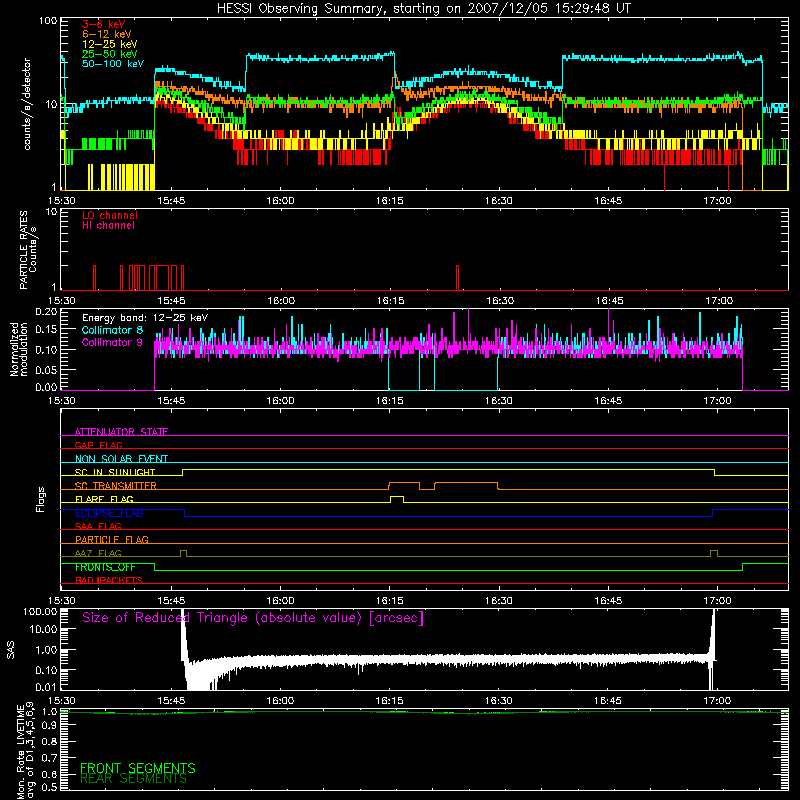Click the lone red particle spike after 16:15
Image resolution: width=800 pixels, height=800 pixels.
coord(457,278)
